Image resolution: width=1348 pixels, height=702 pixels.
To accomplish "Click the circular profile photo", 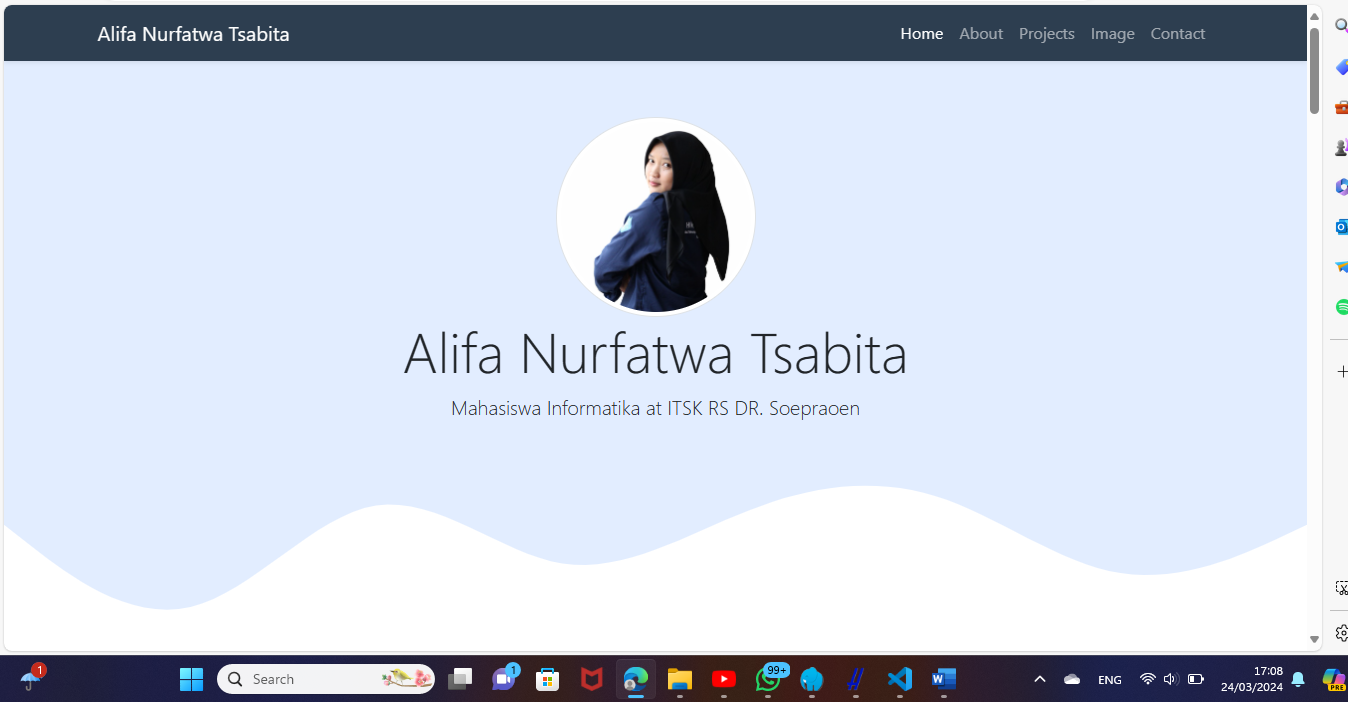I will pyautogui.click(x=656, y=215).
